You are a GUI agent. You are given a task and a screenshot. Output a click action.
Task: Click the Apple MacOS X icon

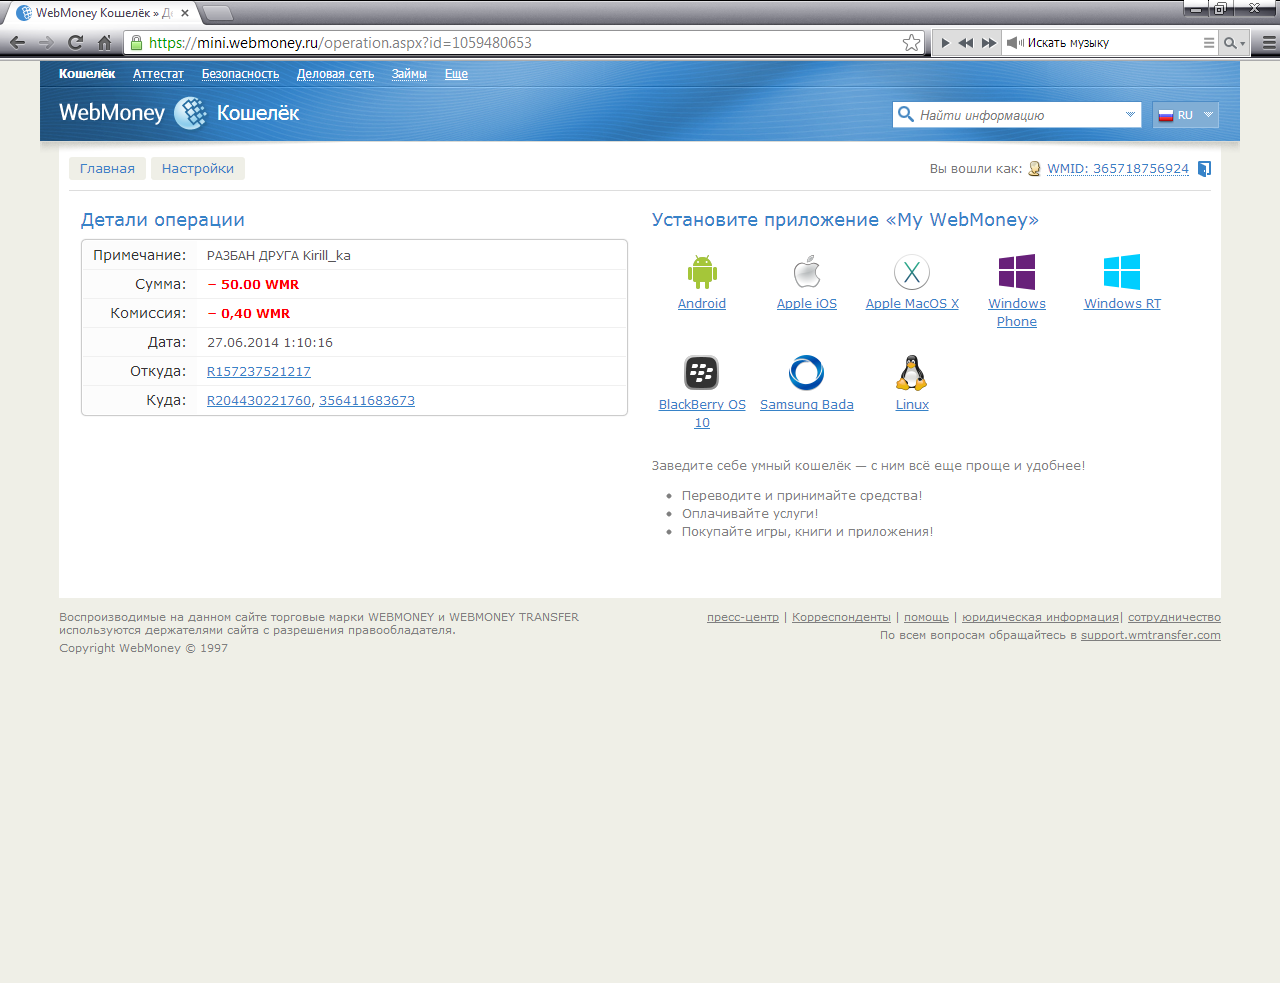[x=912, y=272]
